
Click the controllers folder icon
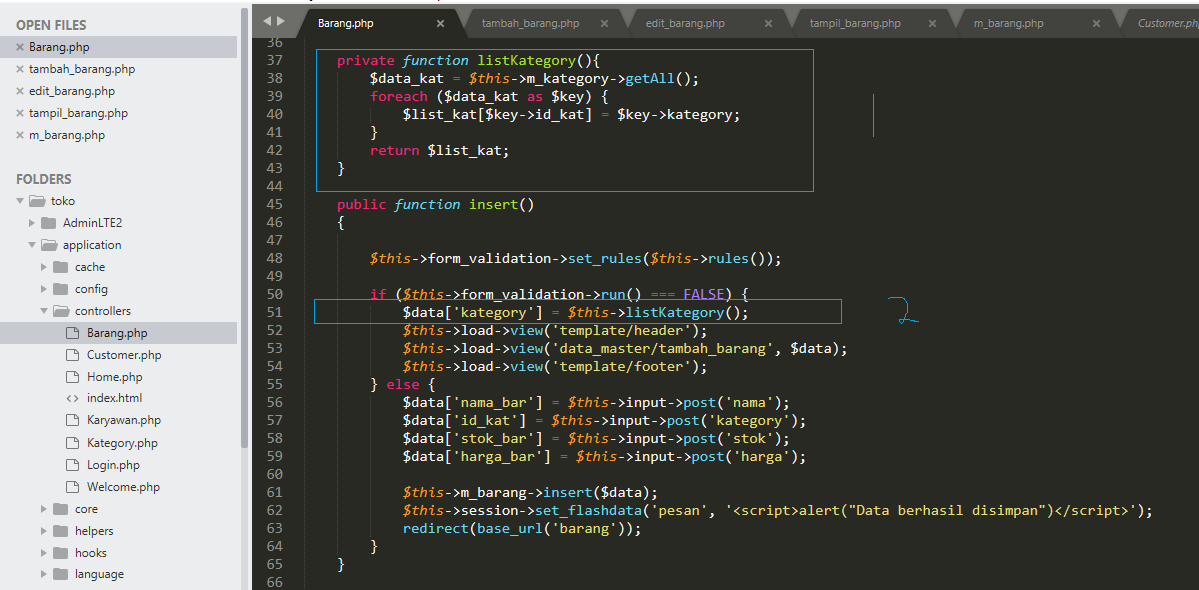coord(61,312)
